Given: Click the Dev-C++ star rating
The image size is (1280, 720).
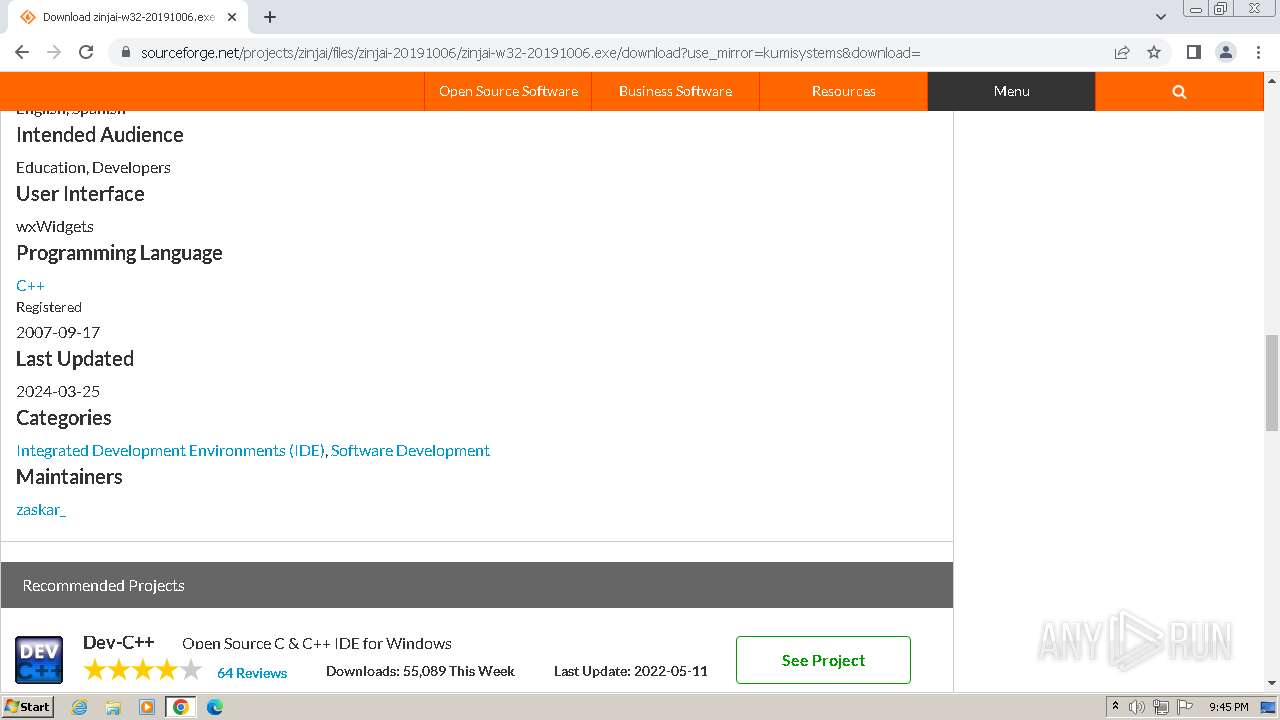Looking at the screenshot, I should pyautogui.click(x=143, y=670).
